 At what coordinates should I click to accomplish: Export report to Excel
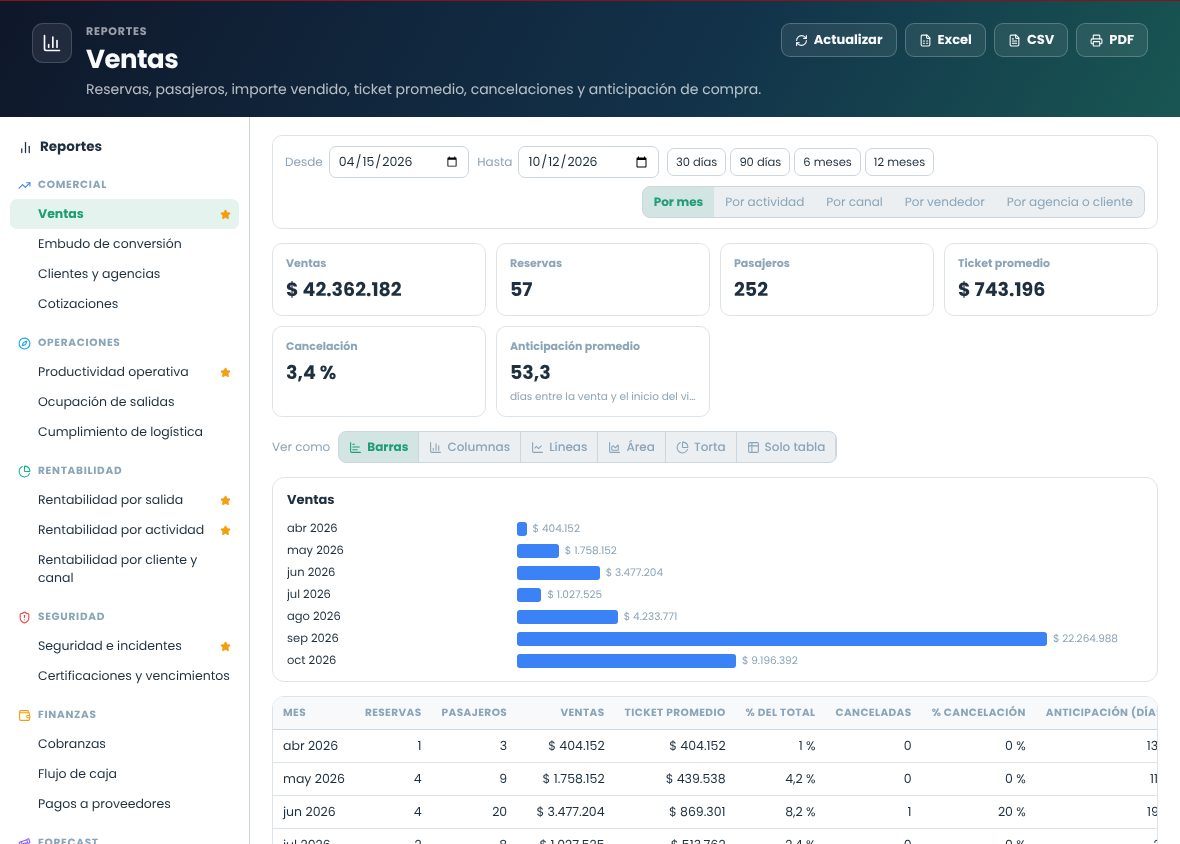[x=945, y=40]
